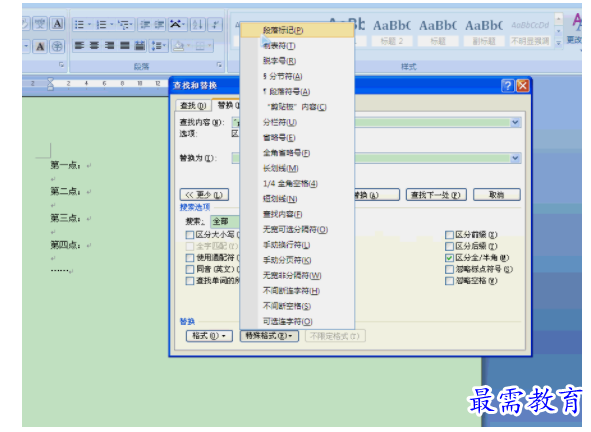Viewport: 591px width, 432px height.
Task: Open line spacing dropdown arrow
Action: click(165, 46)
